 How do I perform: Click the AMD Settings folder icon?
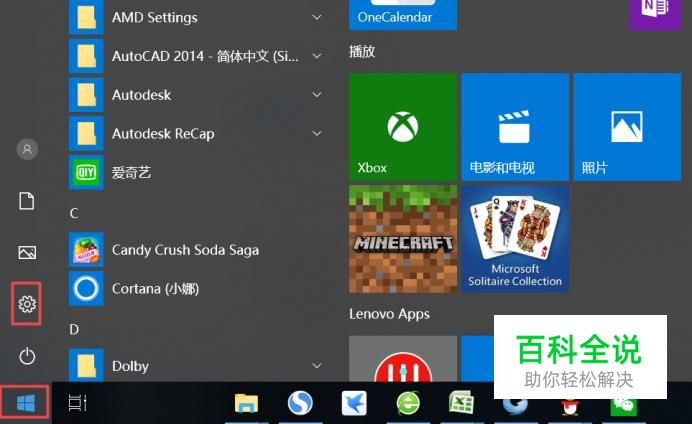coord(86,17)
